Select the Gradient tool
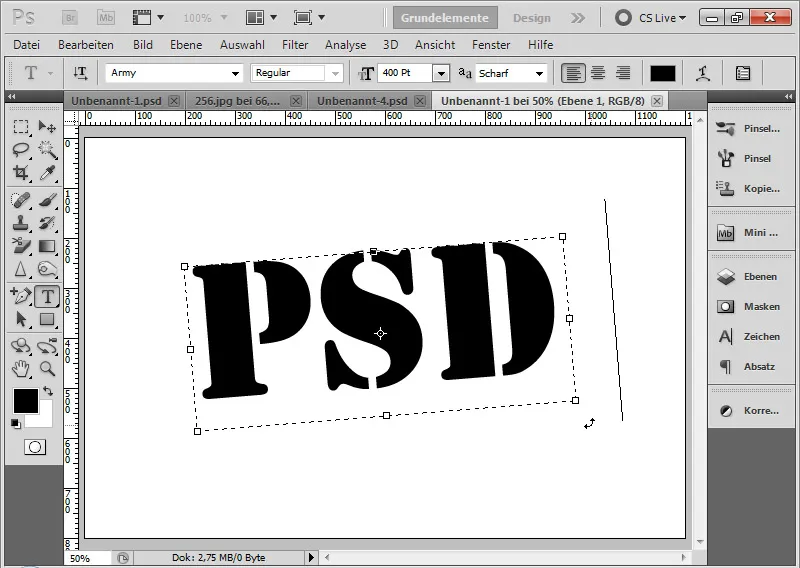Viewport: 800px width, 568px height. pos(47,246)
